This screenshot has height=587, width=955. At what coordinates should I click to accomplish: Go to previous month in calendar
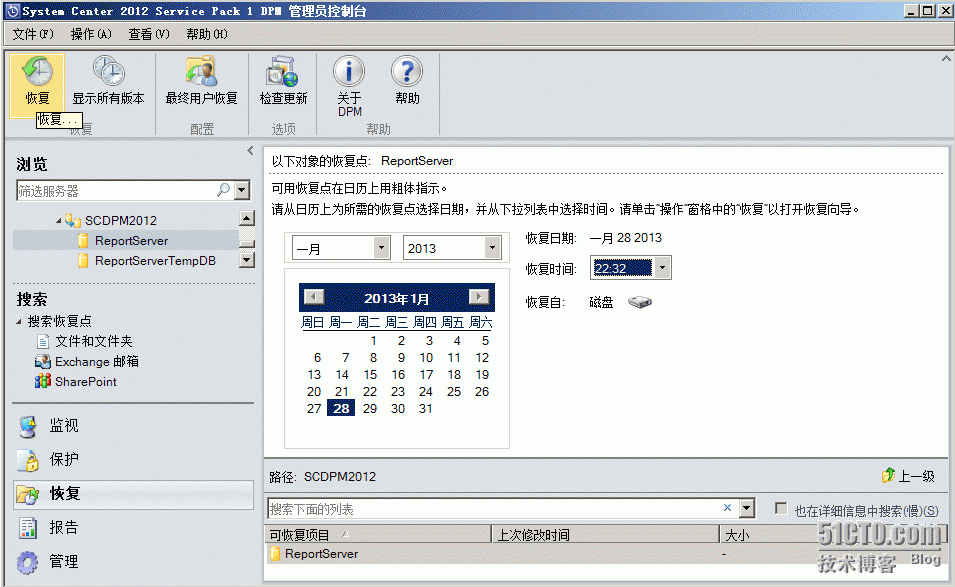pyautogui.click(x=314, y=297)
